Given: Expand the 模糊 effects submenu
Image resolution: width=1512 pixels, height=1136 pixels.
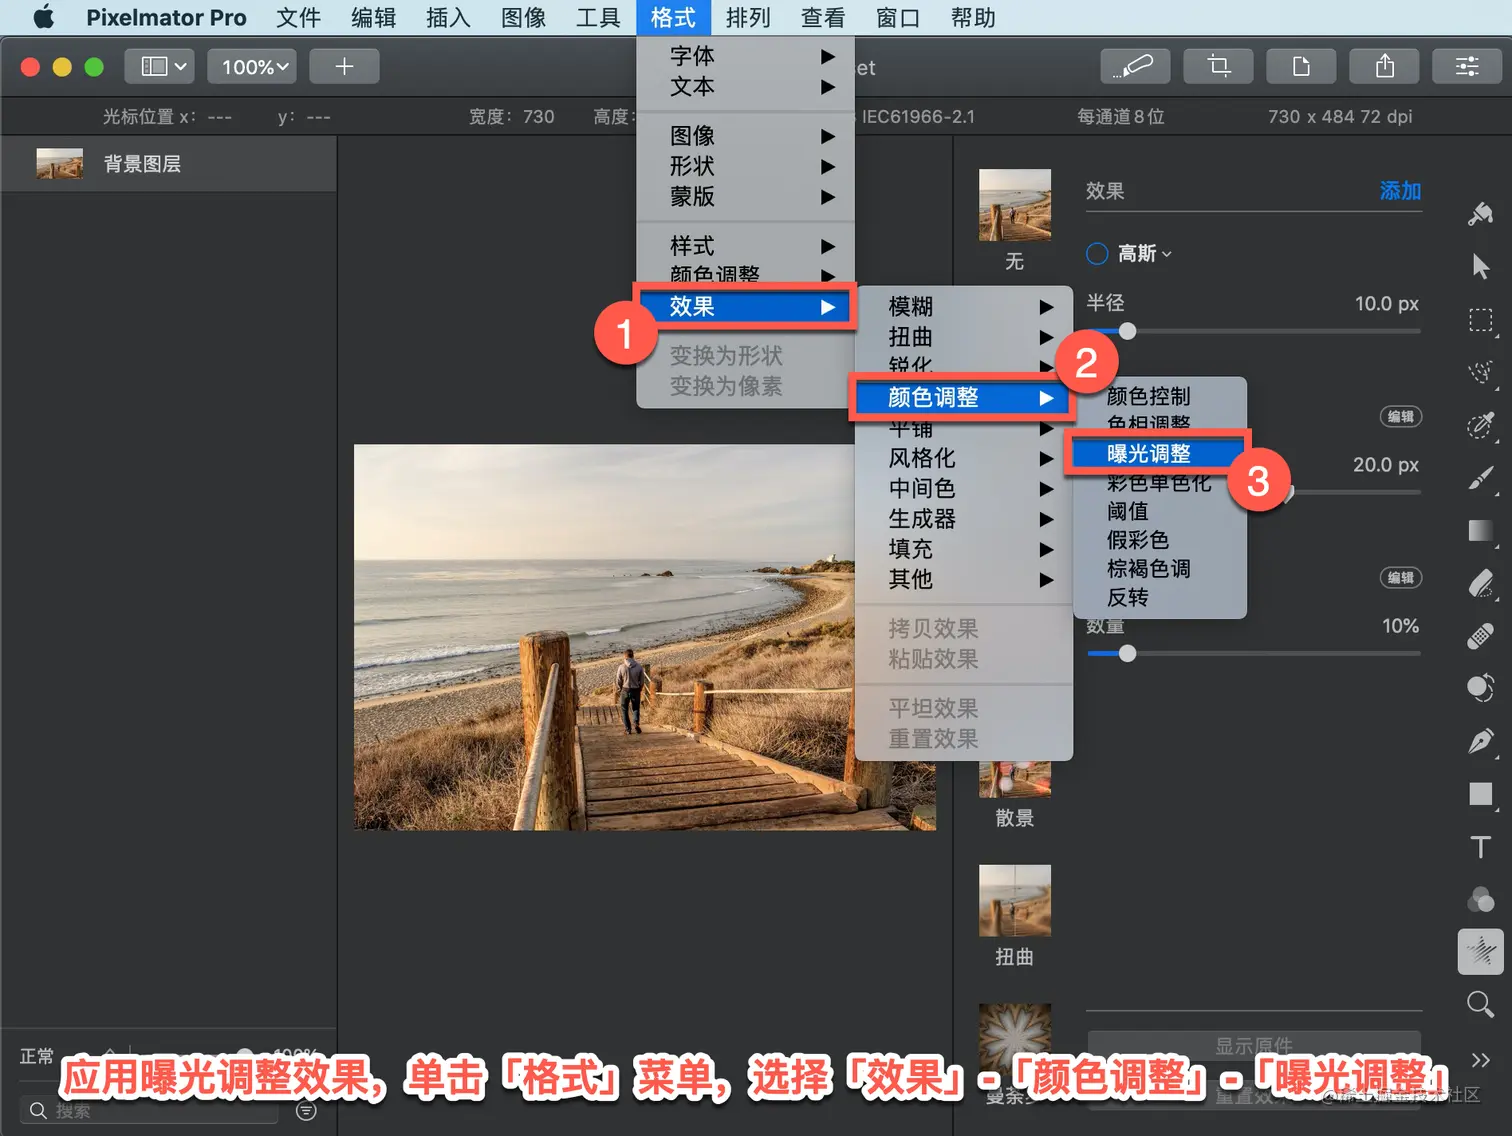Looking at the screenshot, I should (x=964, y=306).
